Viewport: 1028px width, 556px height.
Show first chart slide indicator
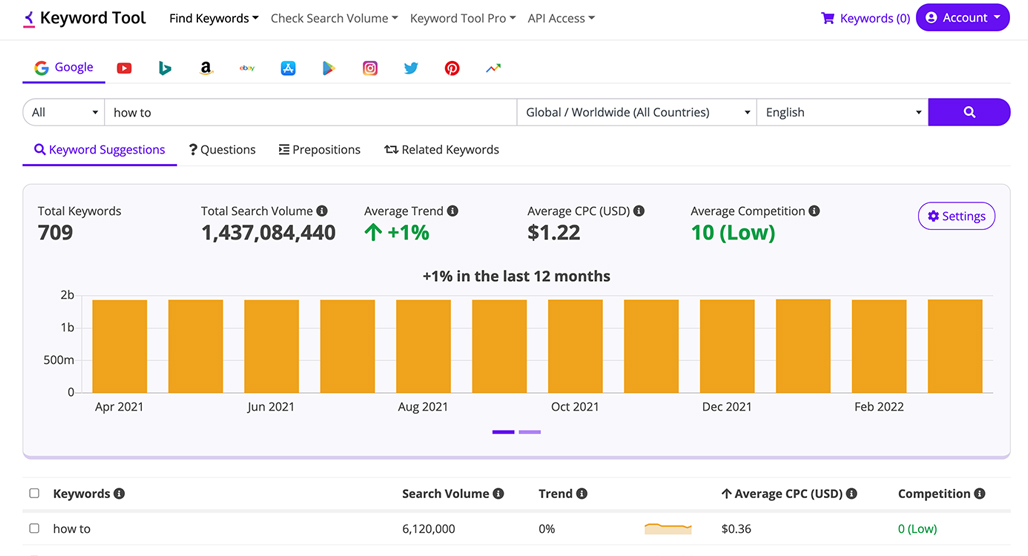pos(504,432)
